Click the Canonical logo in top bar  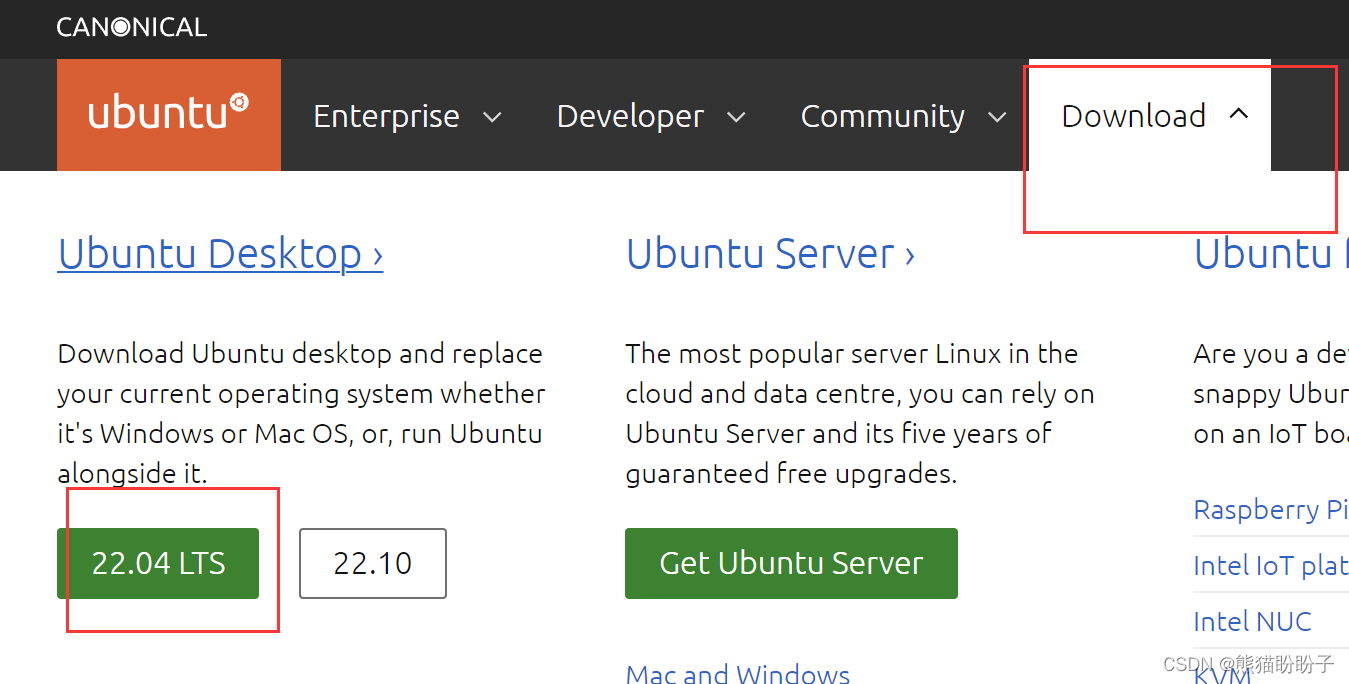tap(132, 27)
